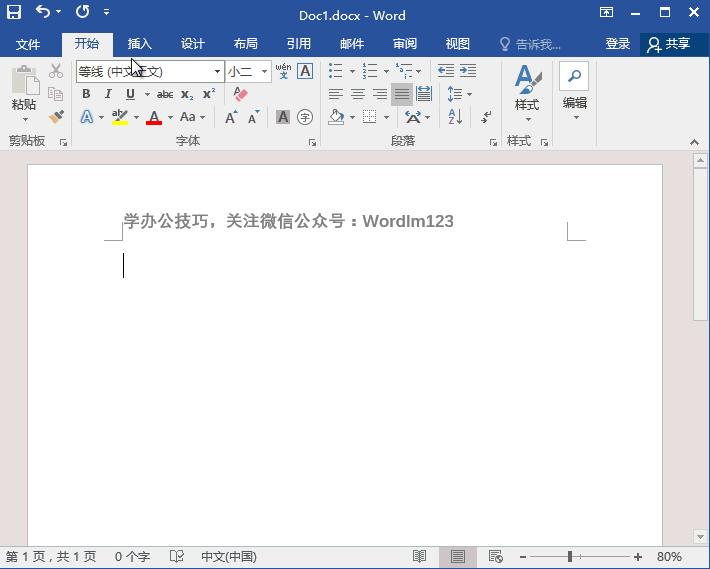Click the 登录 sign-in button
The width and height of the screenshot is (710, 569).
pyautogui.click(x=618, y=44)
